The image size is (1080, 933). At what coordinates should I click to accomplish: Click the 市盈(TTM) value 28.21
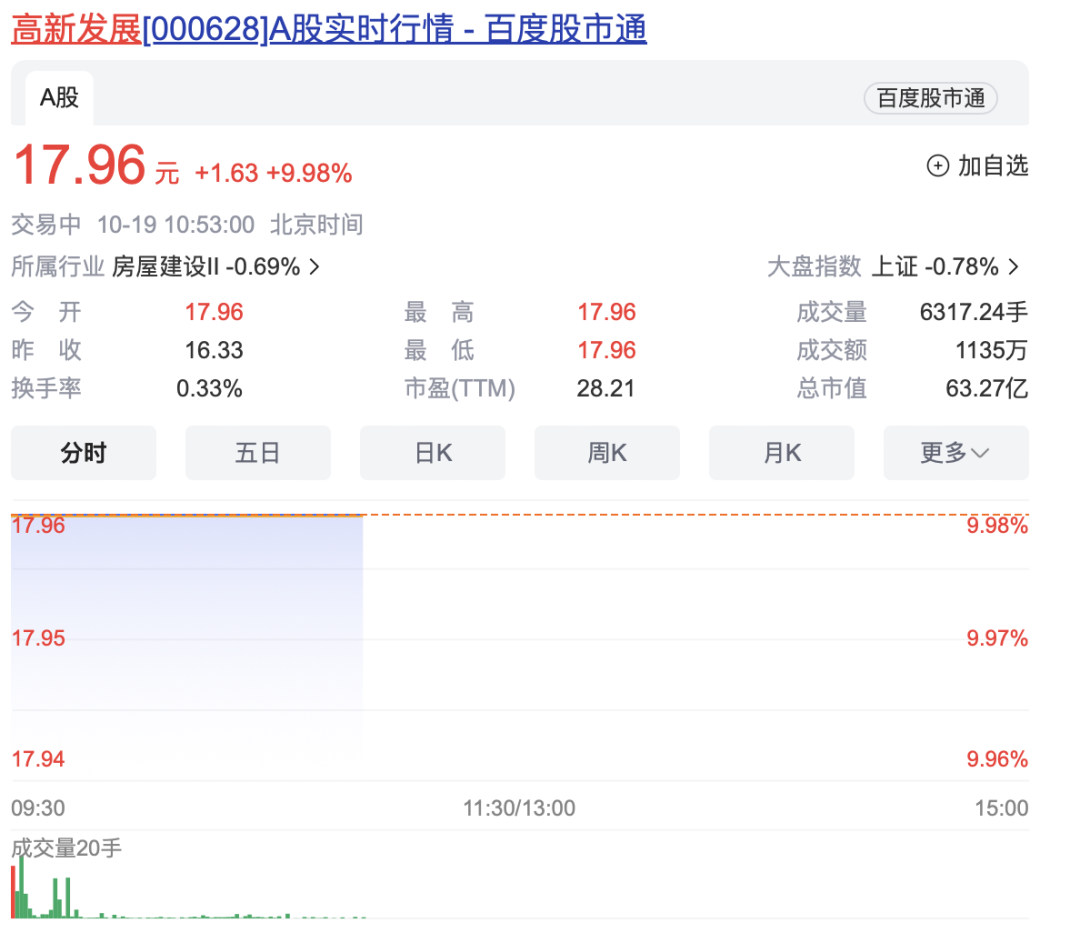click(605, 388)
